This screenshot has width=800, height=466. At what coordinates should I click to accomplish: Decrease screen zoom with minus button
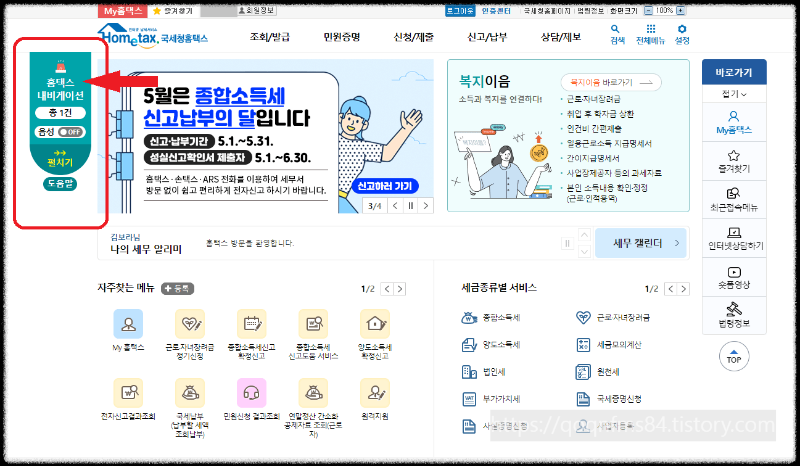648,10
